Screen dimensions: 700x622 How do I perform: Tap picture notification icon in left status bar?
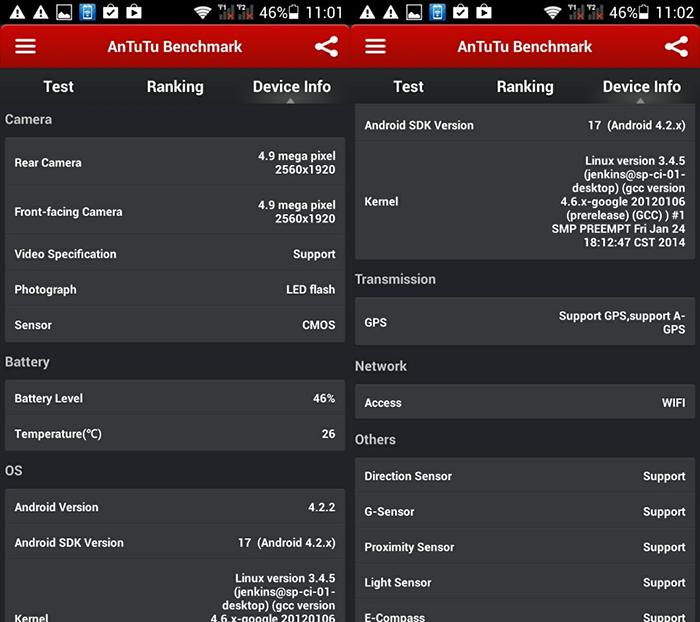coord(64,12)
